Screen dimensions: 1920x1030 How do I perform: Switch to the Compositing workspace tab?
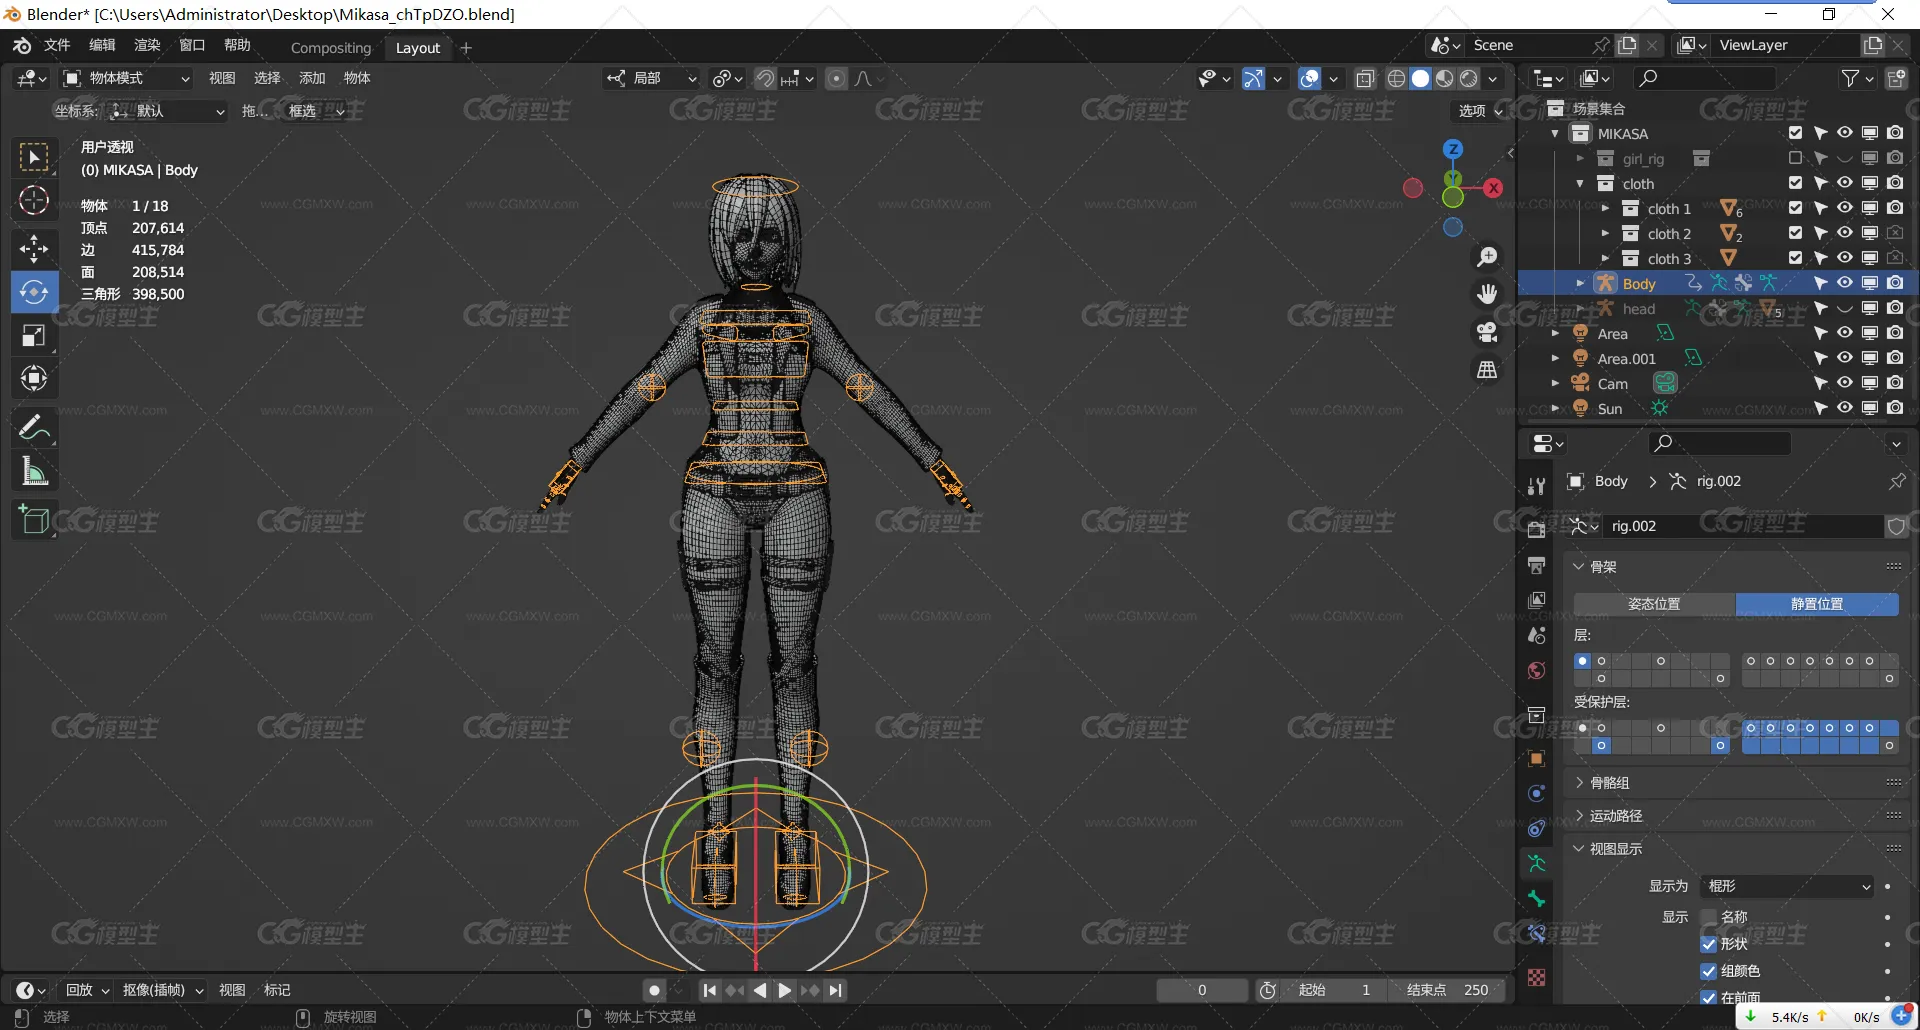coord(331,48)
